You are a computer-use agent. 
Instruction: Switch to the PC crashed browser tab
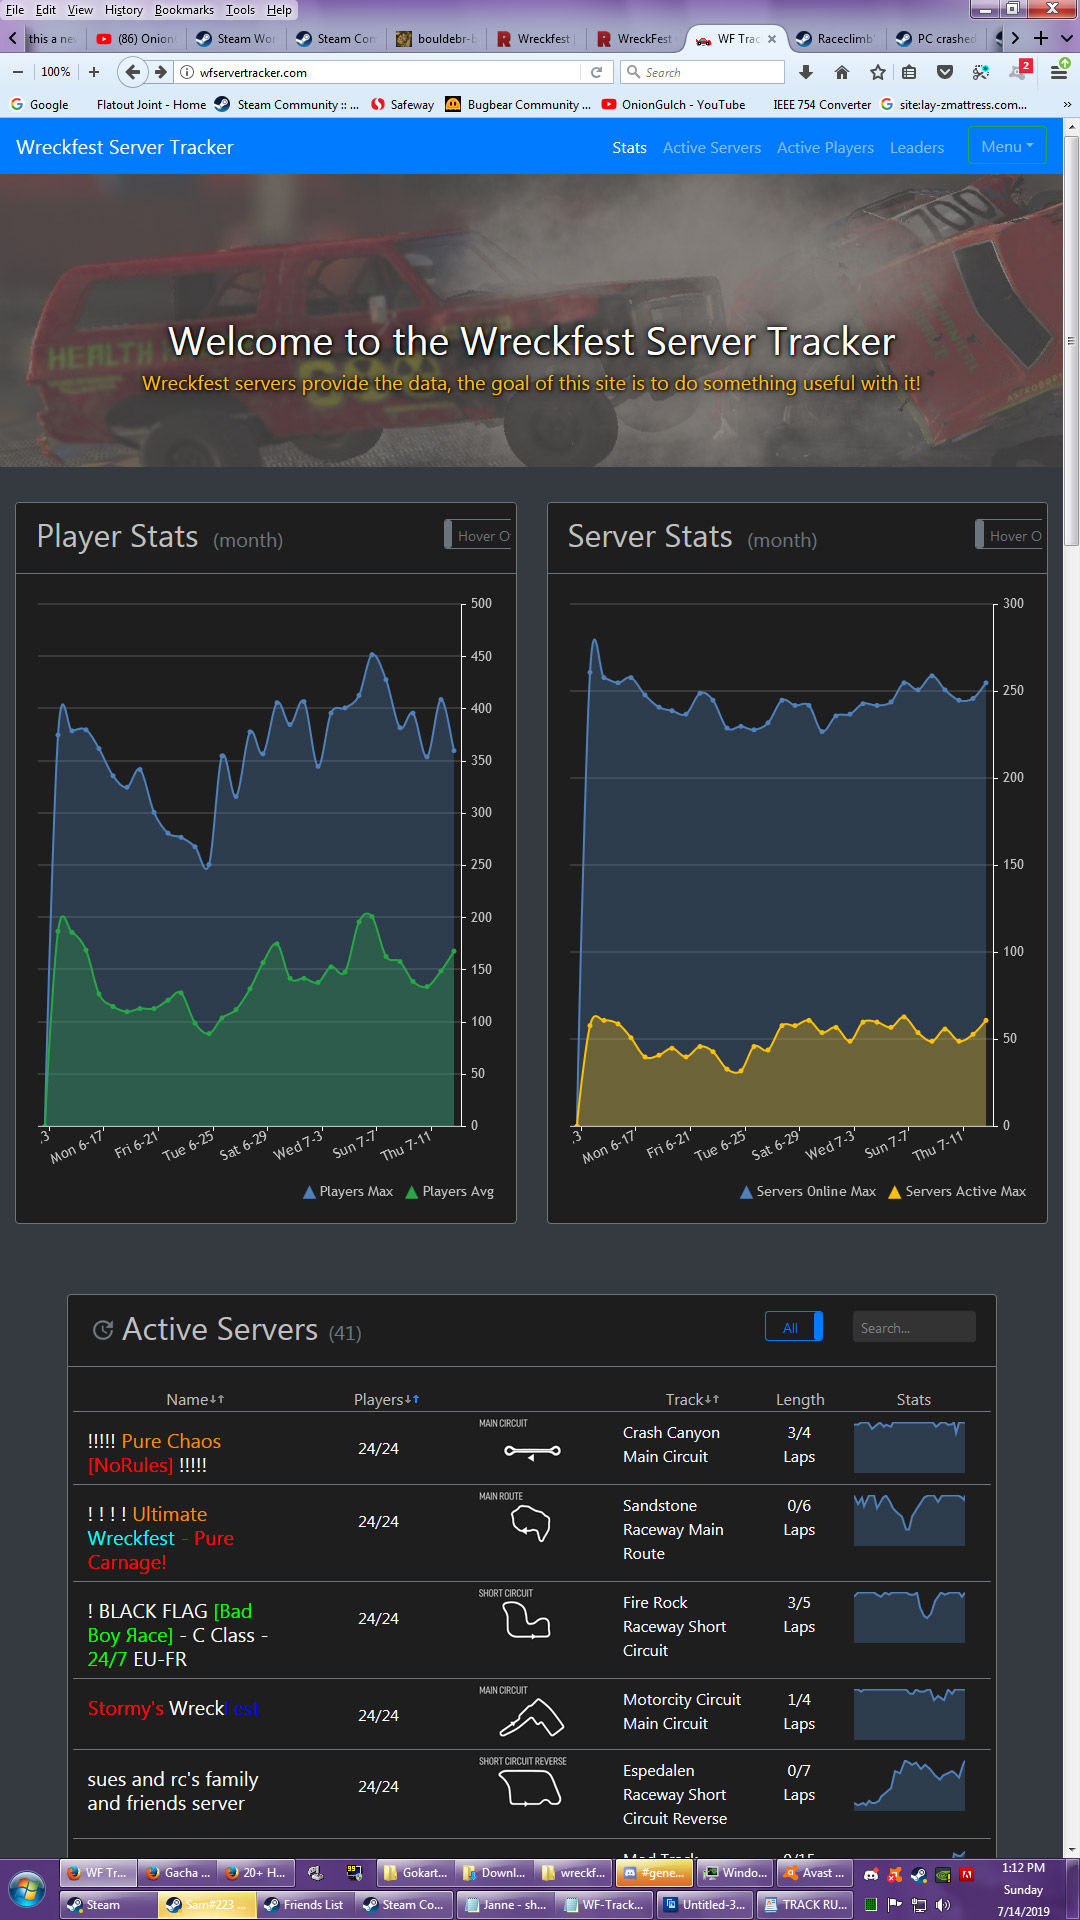pos(935,38)
